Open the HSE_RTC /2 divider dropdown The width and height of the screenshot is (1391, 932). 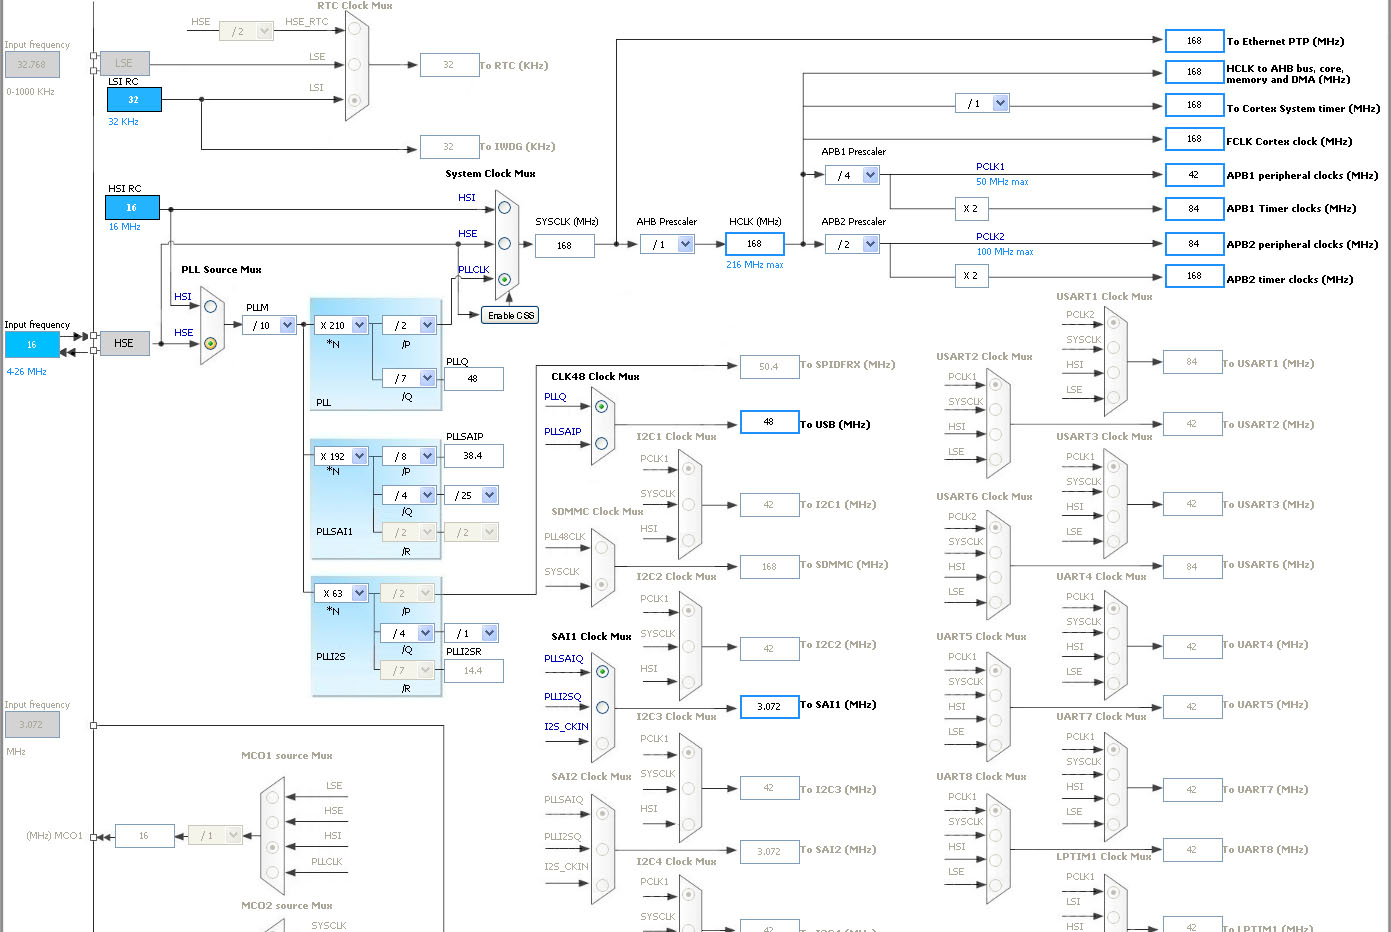click(265, 31)
